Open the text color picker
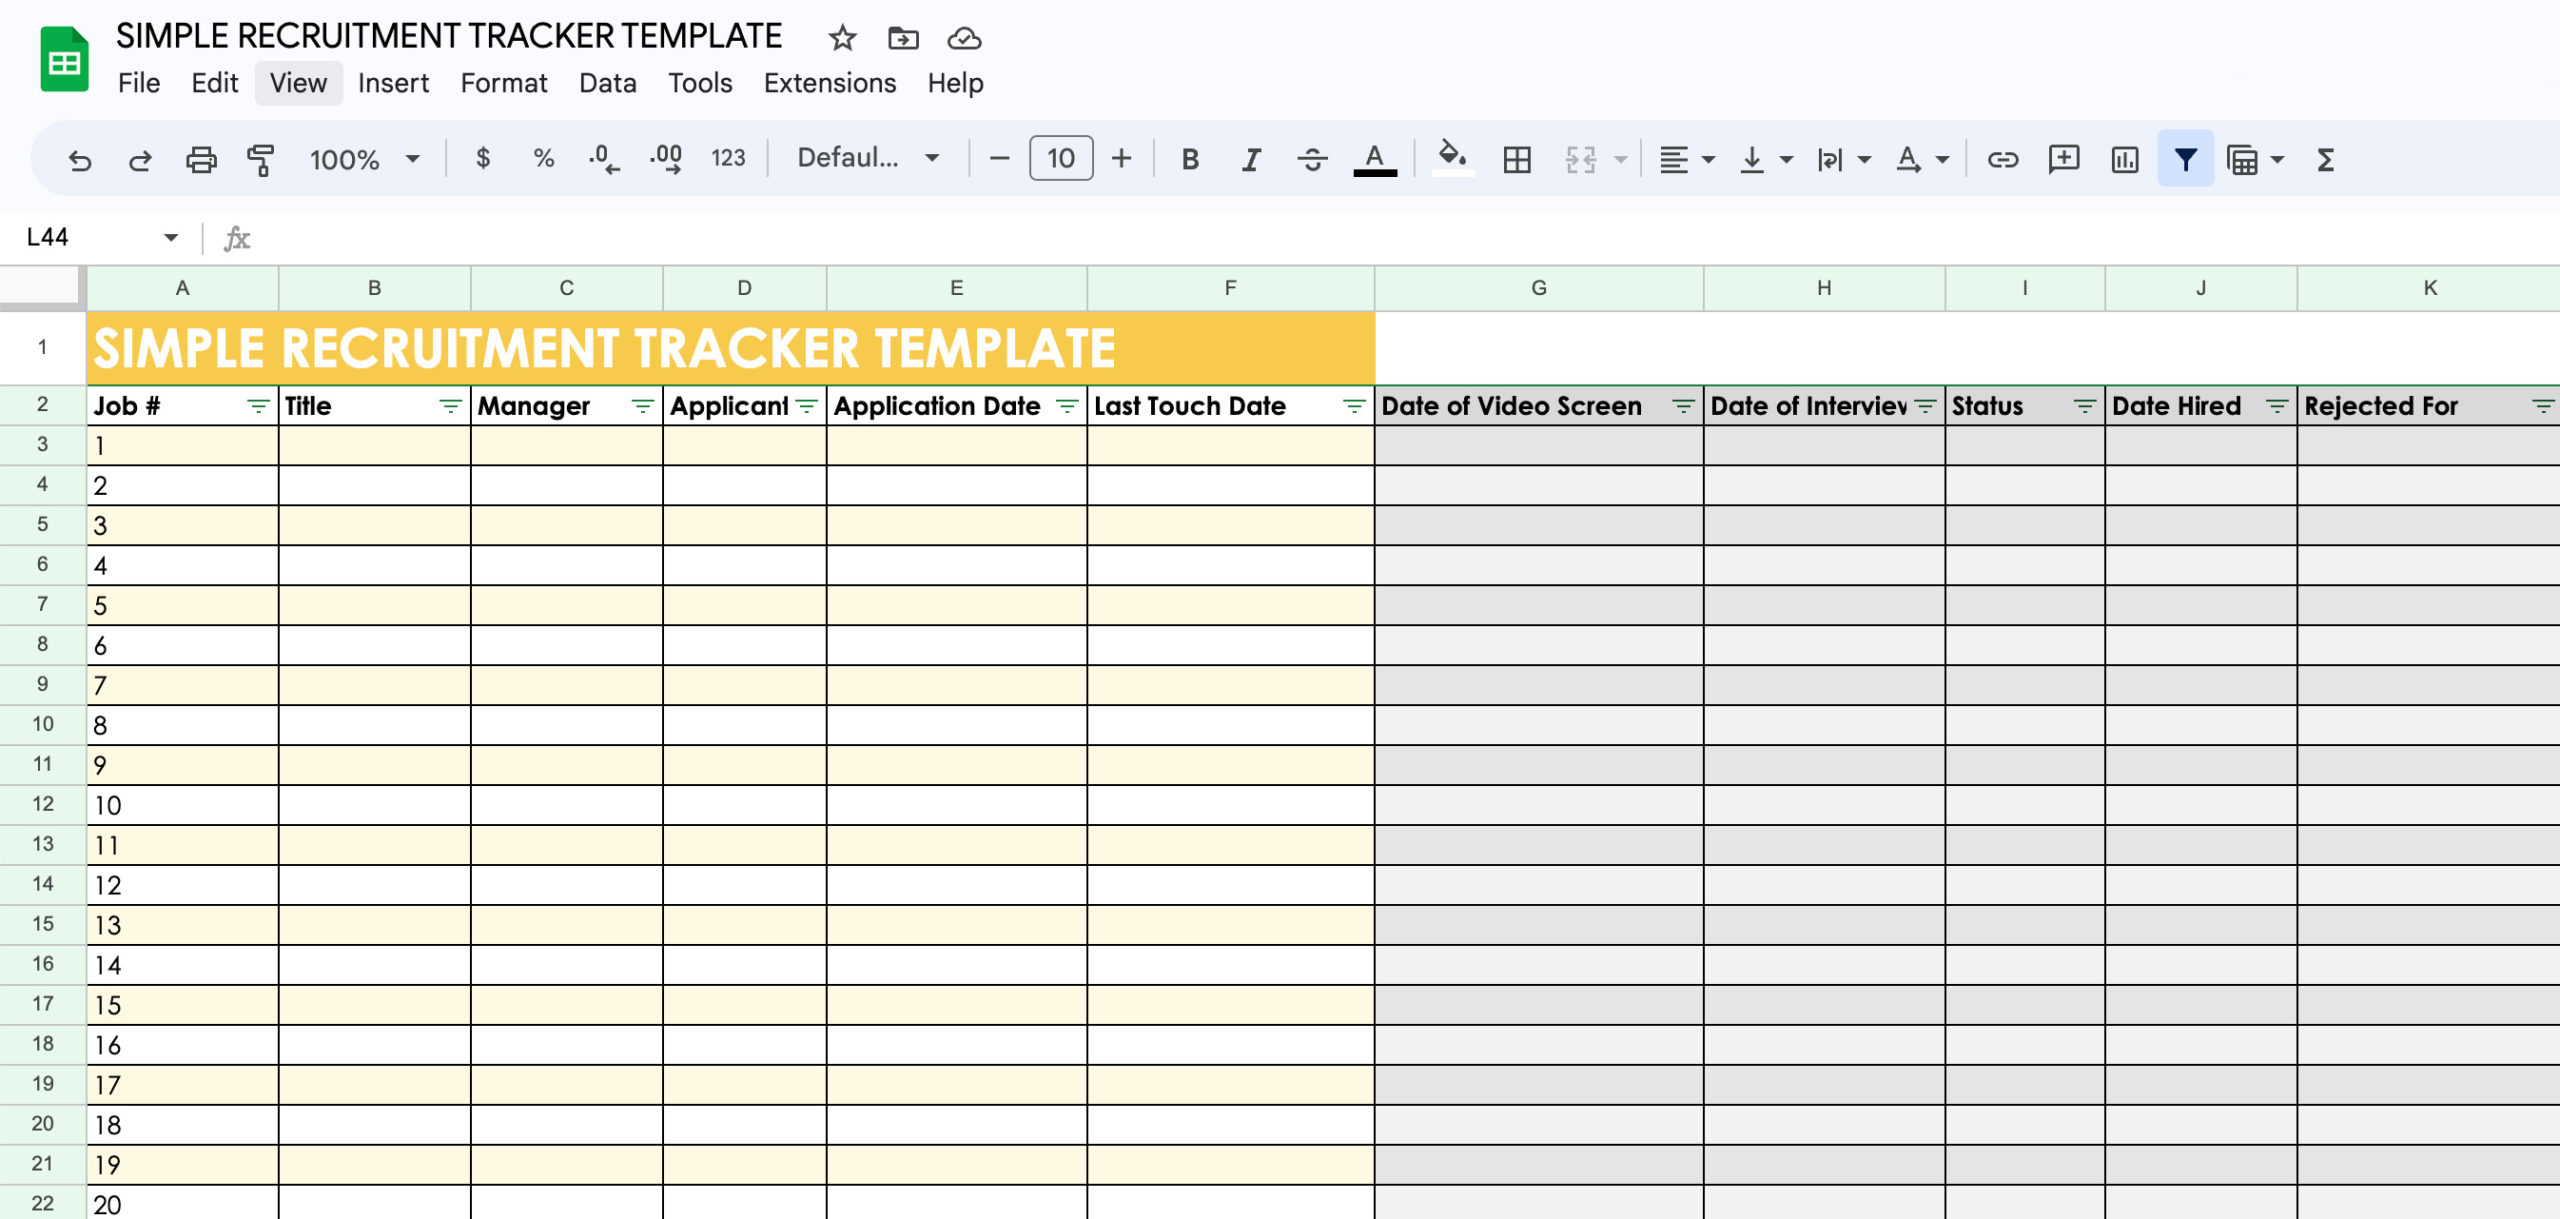Viewport: 2560px width, 1219px height. (1375, 160)
